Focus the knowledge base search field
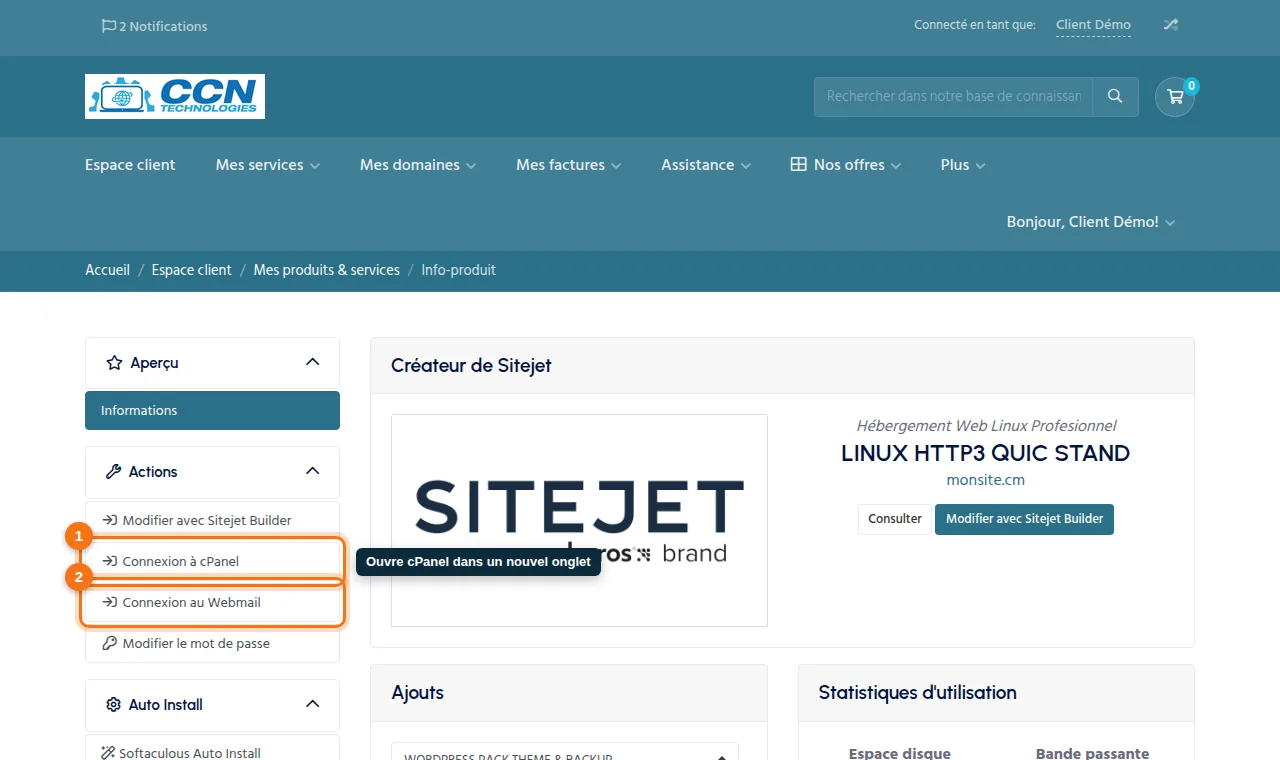1280x760 pixels. [953, 97]
